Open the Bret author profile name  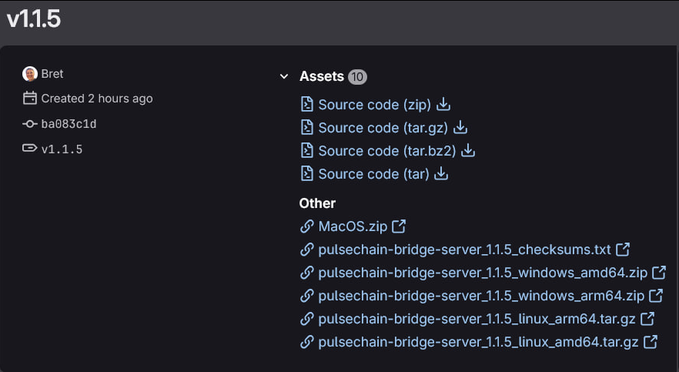click(52, 74)
